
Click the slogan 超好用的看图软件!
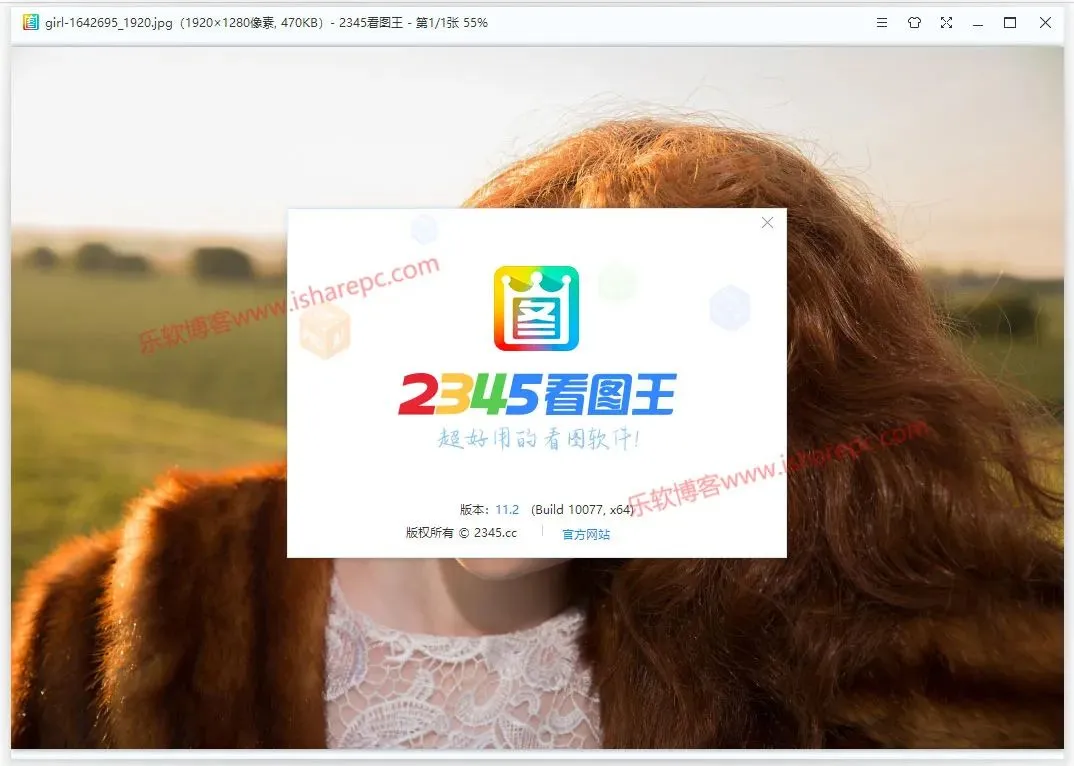pos(538,438)
